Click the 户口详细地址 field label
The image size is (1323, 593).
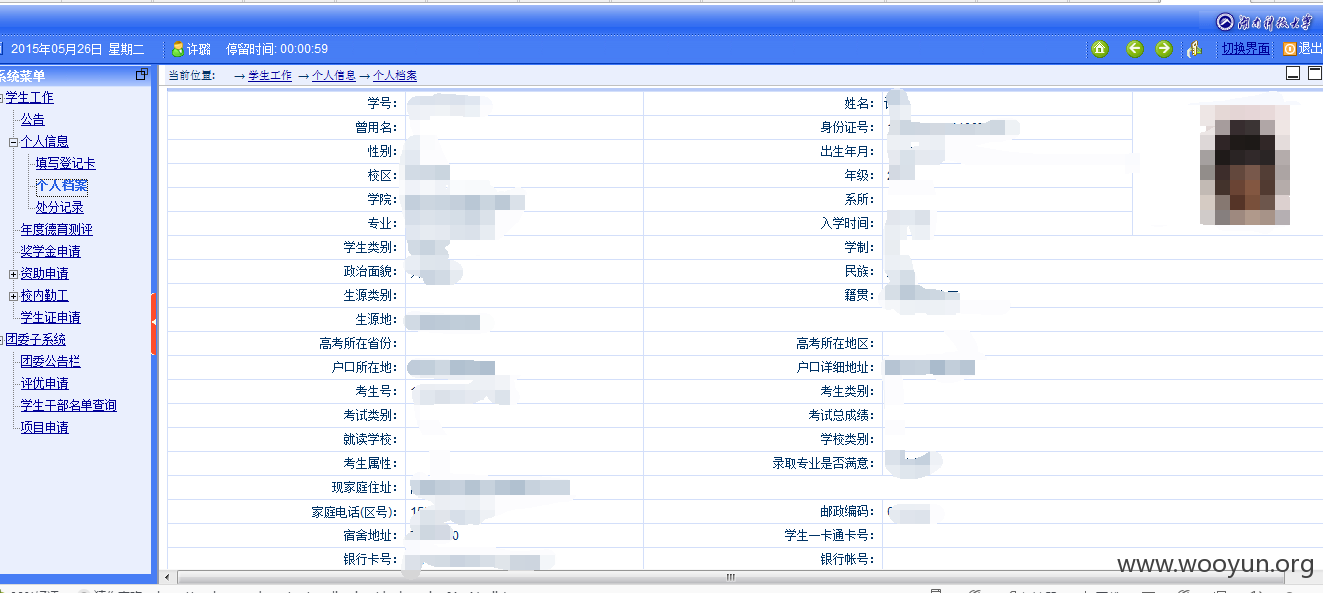click(836, 368)
